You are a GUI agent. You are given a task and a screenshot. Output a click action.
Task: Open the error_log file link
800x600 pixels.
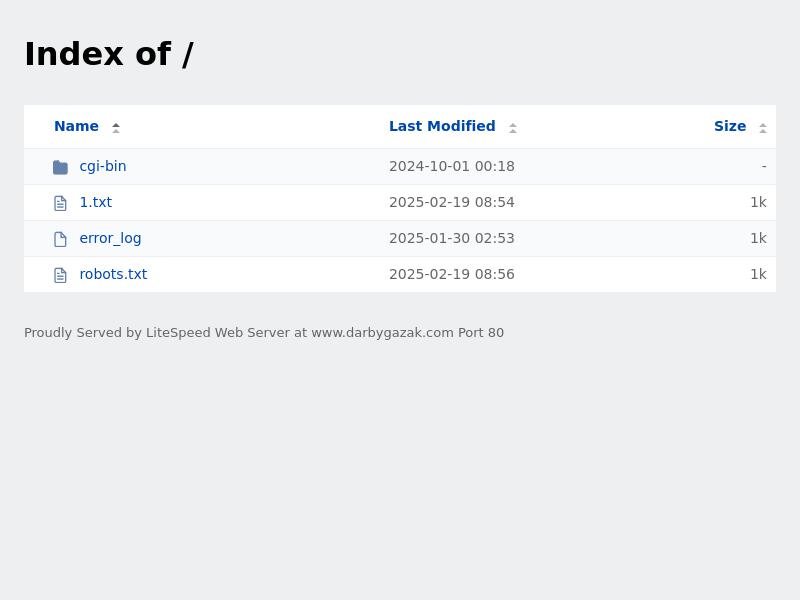pos(110,238)
